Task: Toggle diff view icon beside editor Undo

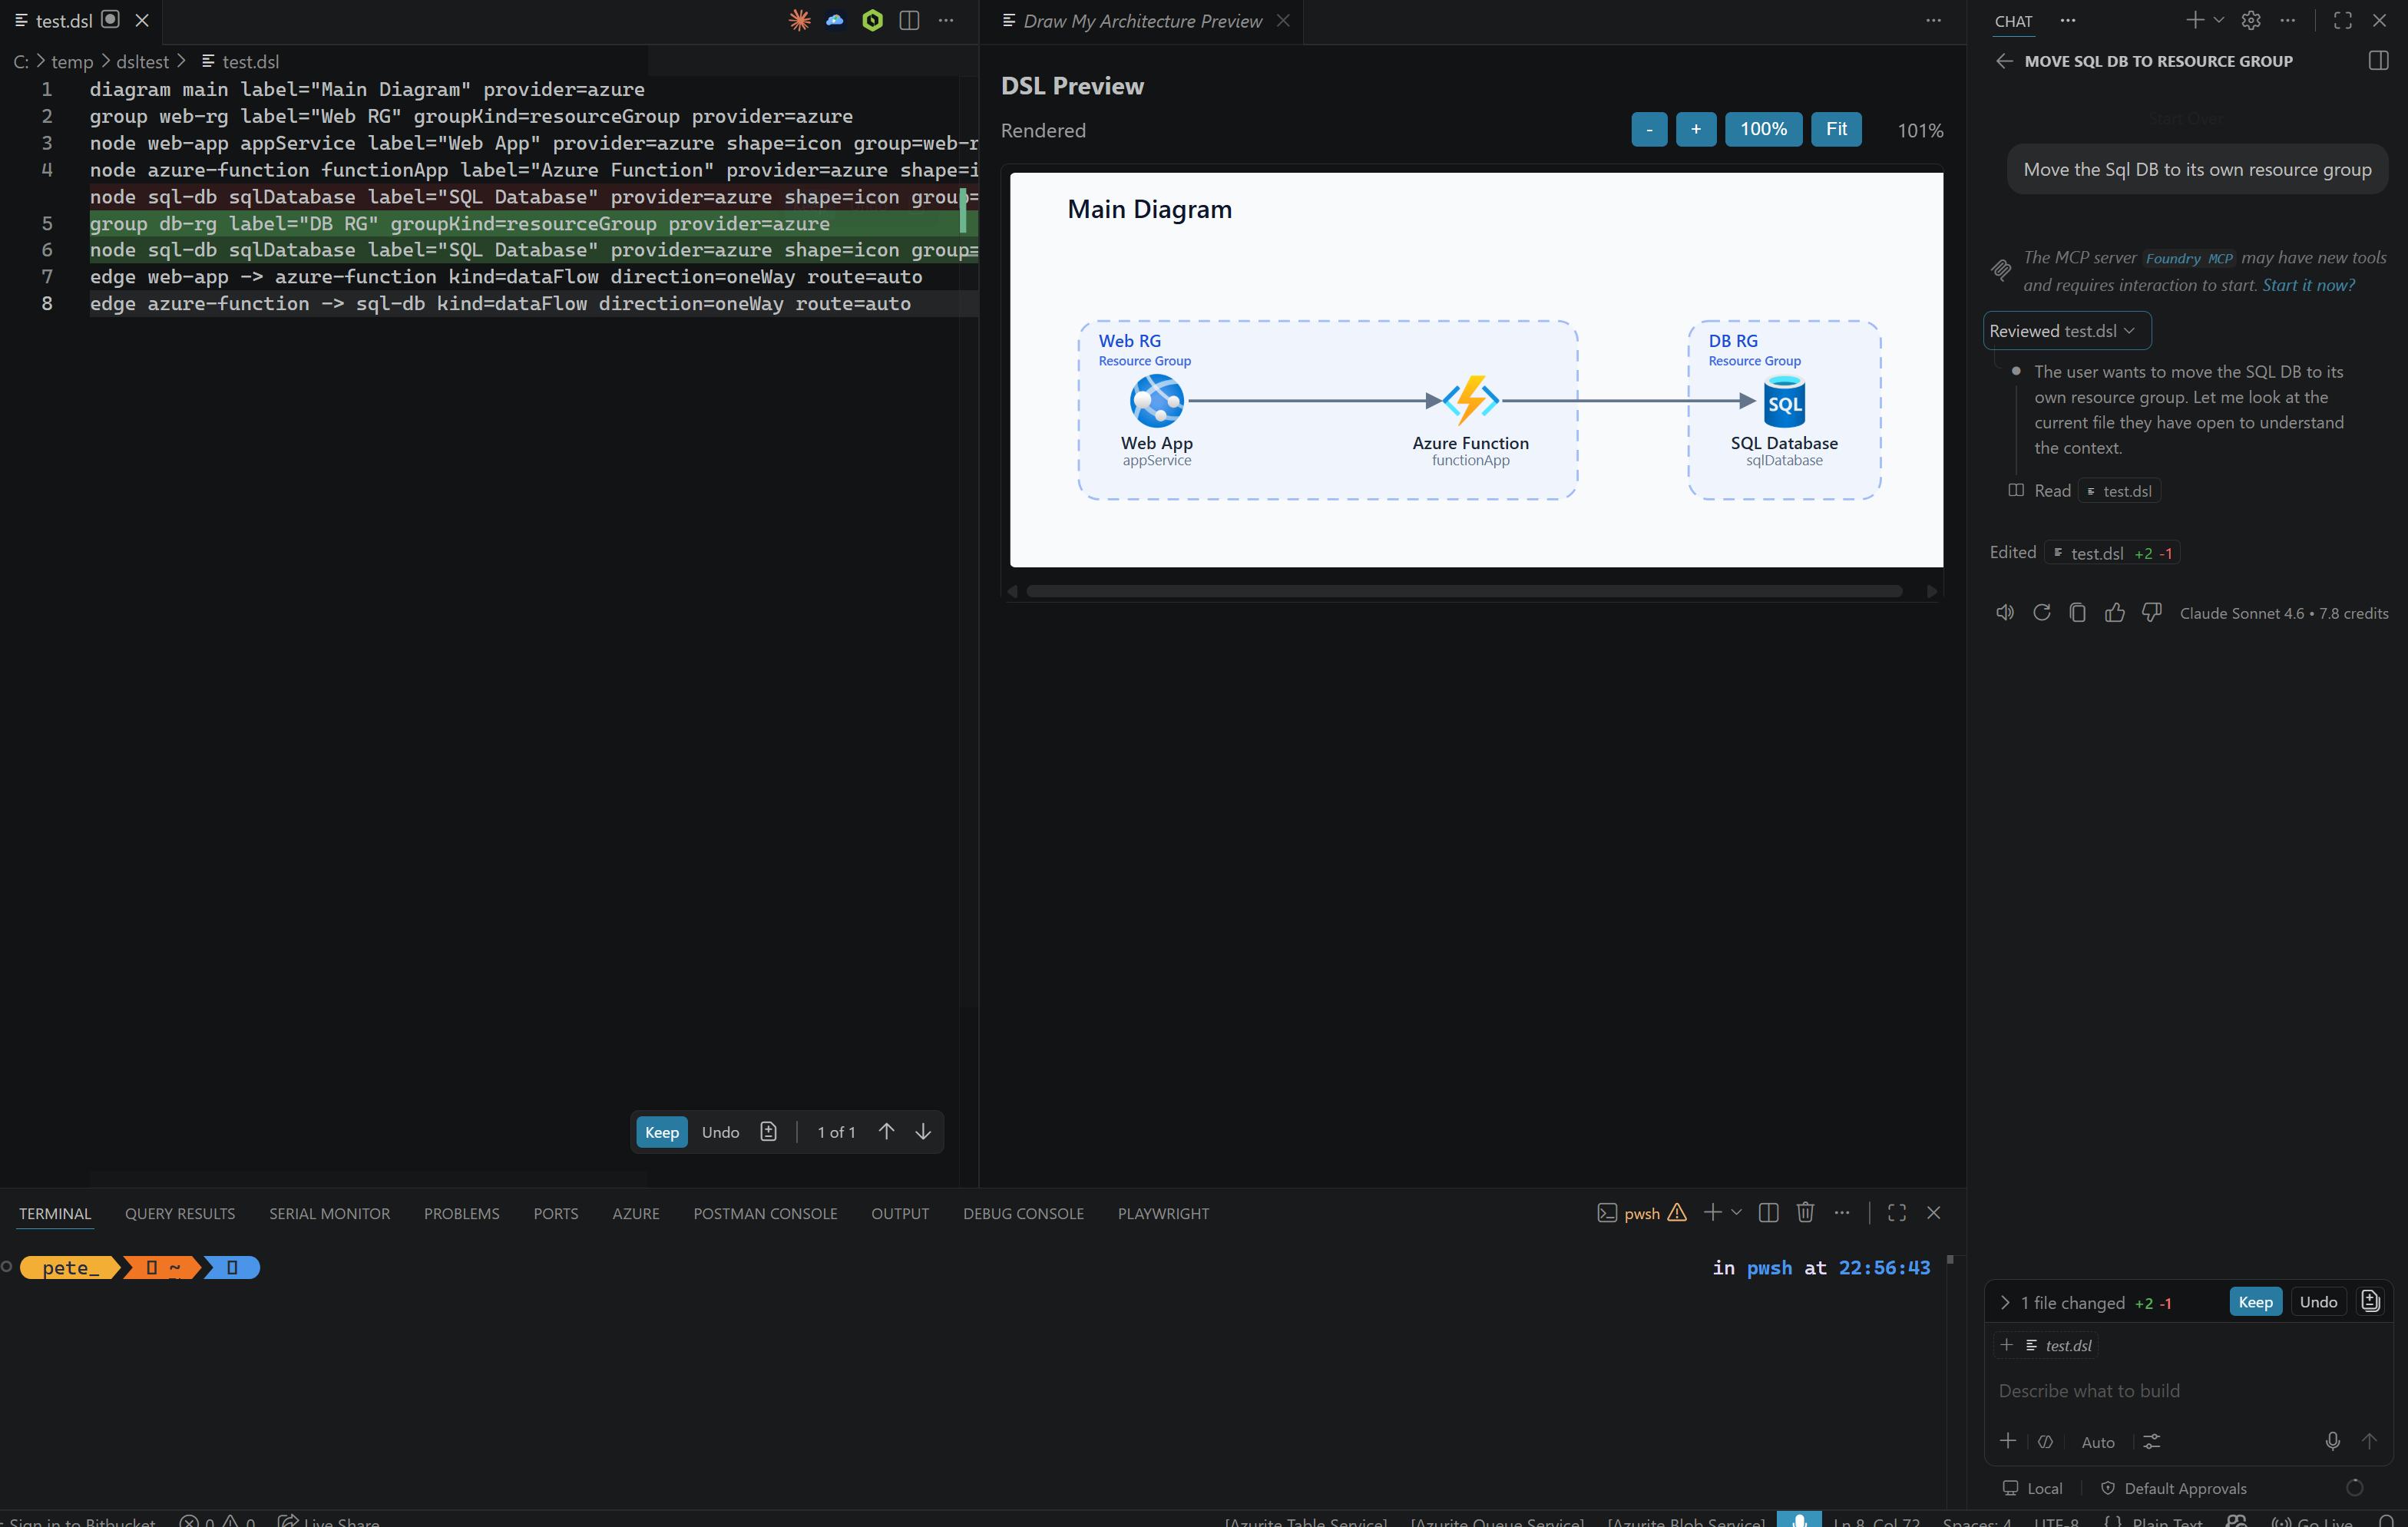Action: pyautogui.click(x=768, y=1131)
